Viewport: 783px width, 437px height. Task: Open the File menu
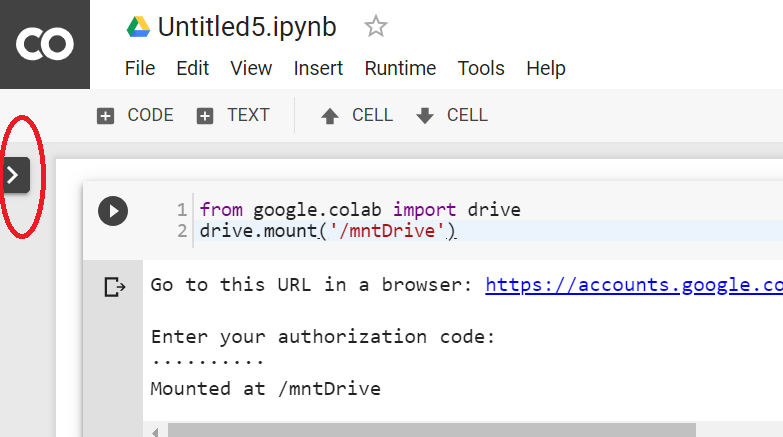[140, 68]
